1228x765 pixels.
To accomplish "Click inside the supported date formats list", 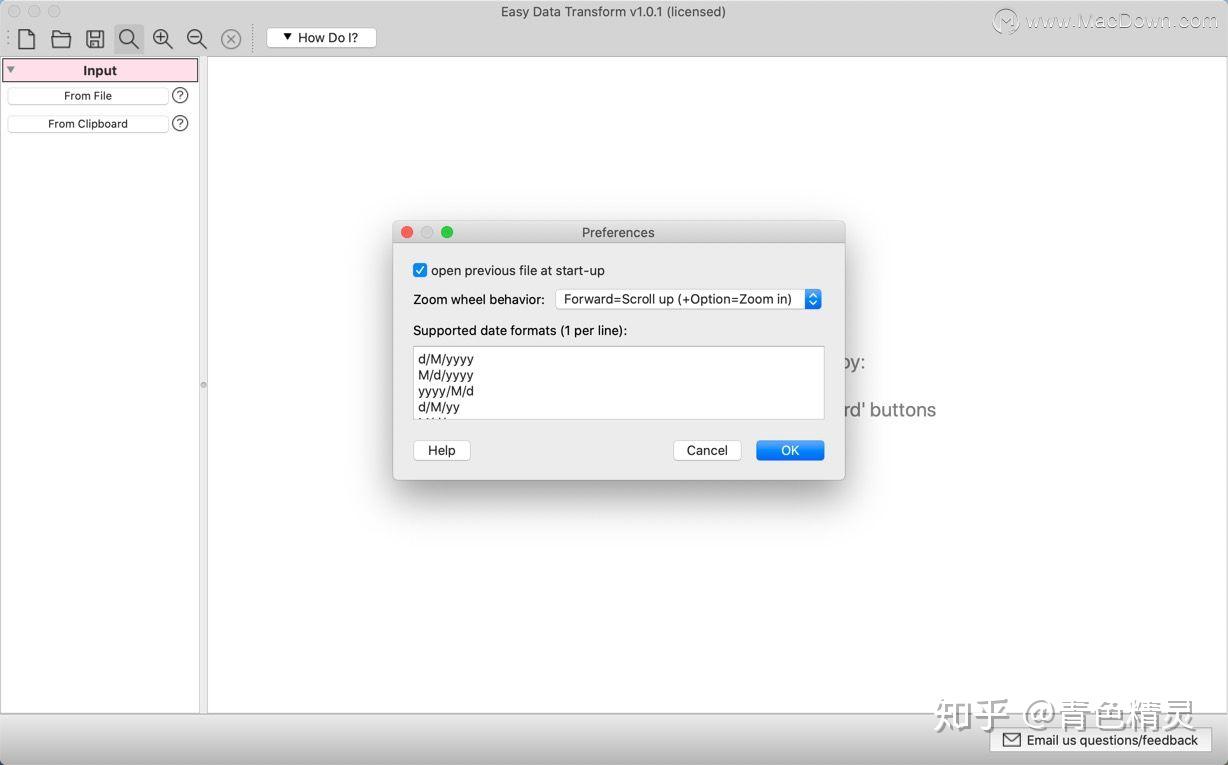I will [618, 383].
